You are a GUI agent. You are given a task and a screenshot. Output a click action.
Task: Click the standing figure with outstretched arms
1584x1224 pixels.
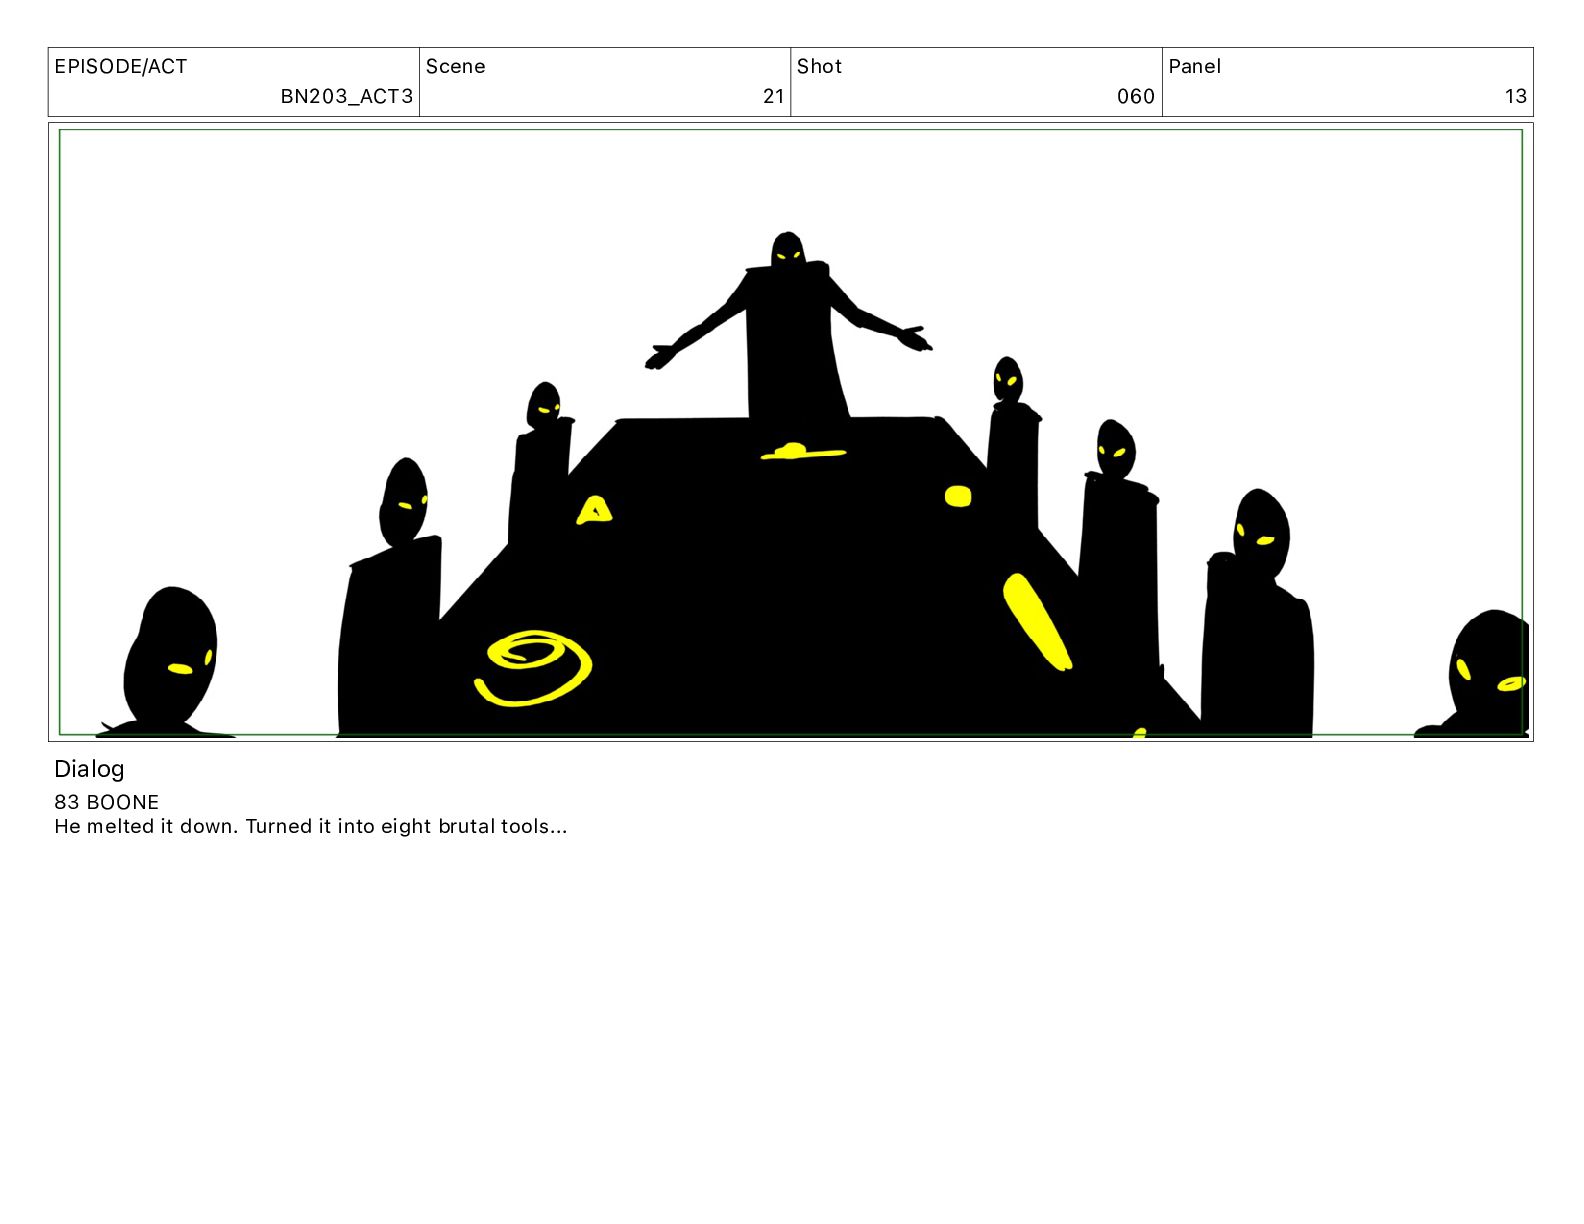coord(789,325)
